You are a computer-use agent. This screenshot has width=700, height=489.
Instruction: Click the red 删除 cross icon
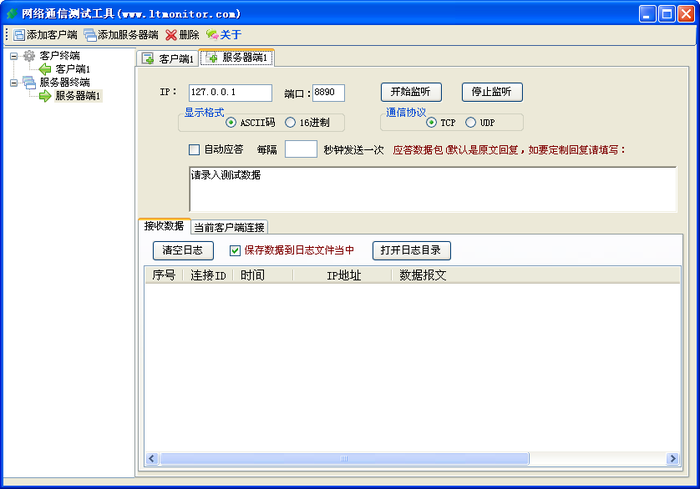pos(171,35)
